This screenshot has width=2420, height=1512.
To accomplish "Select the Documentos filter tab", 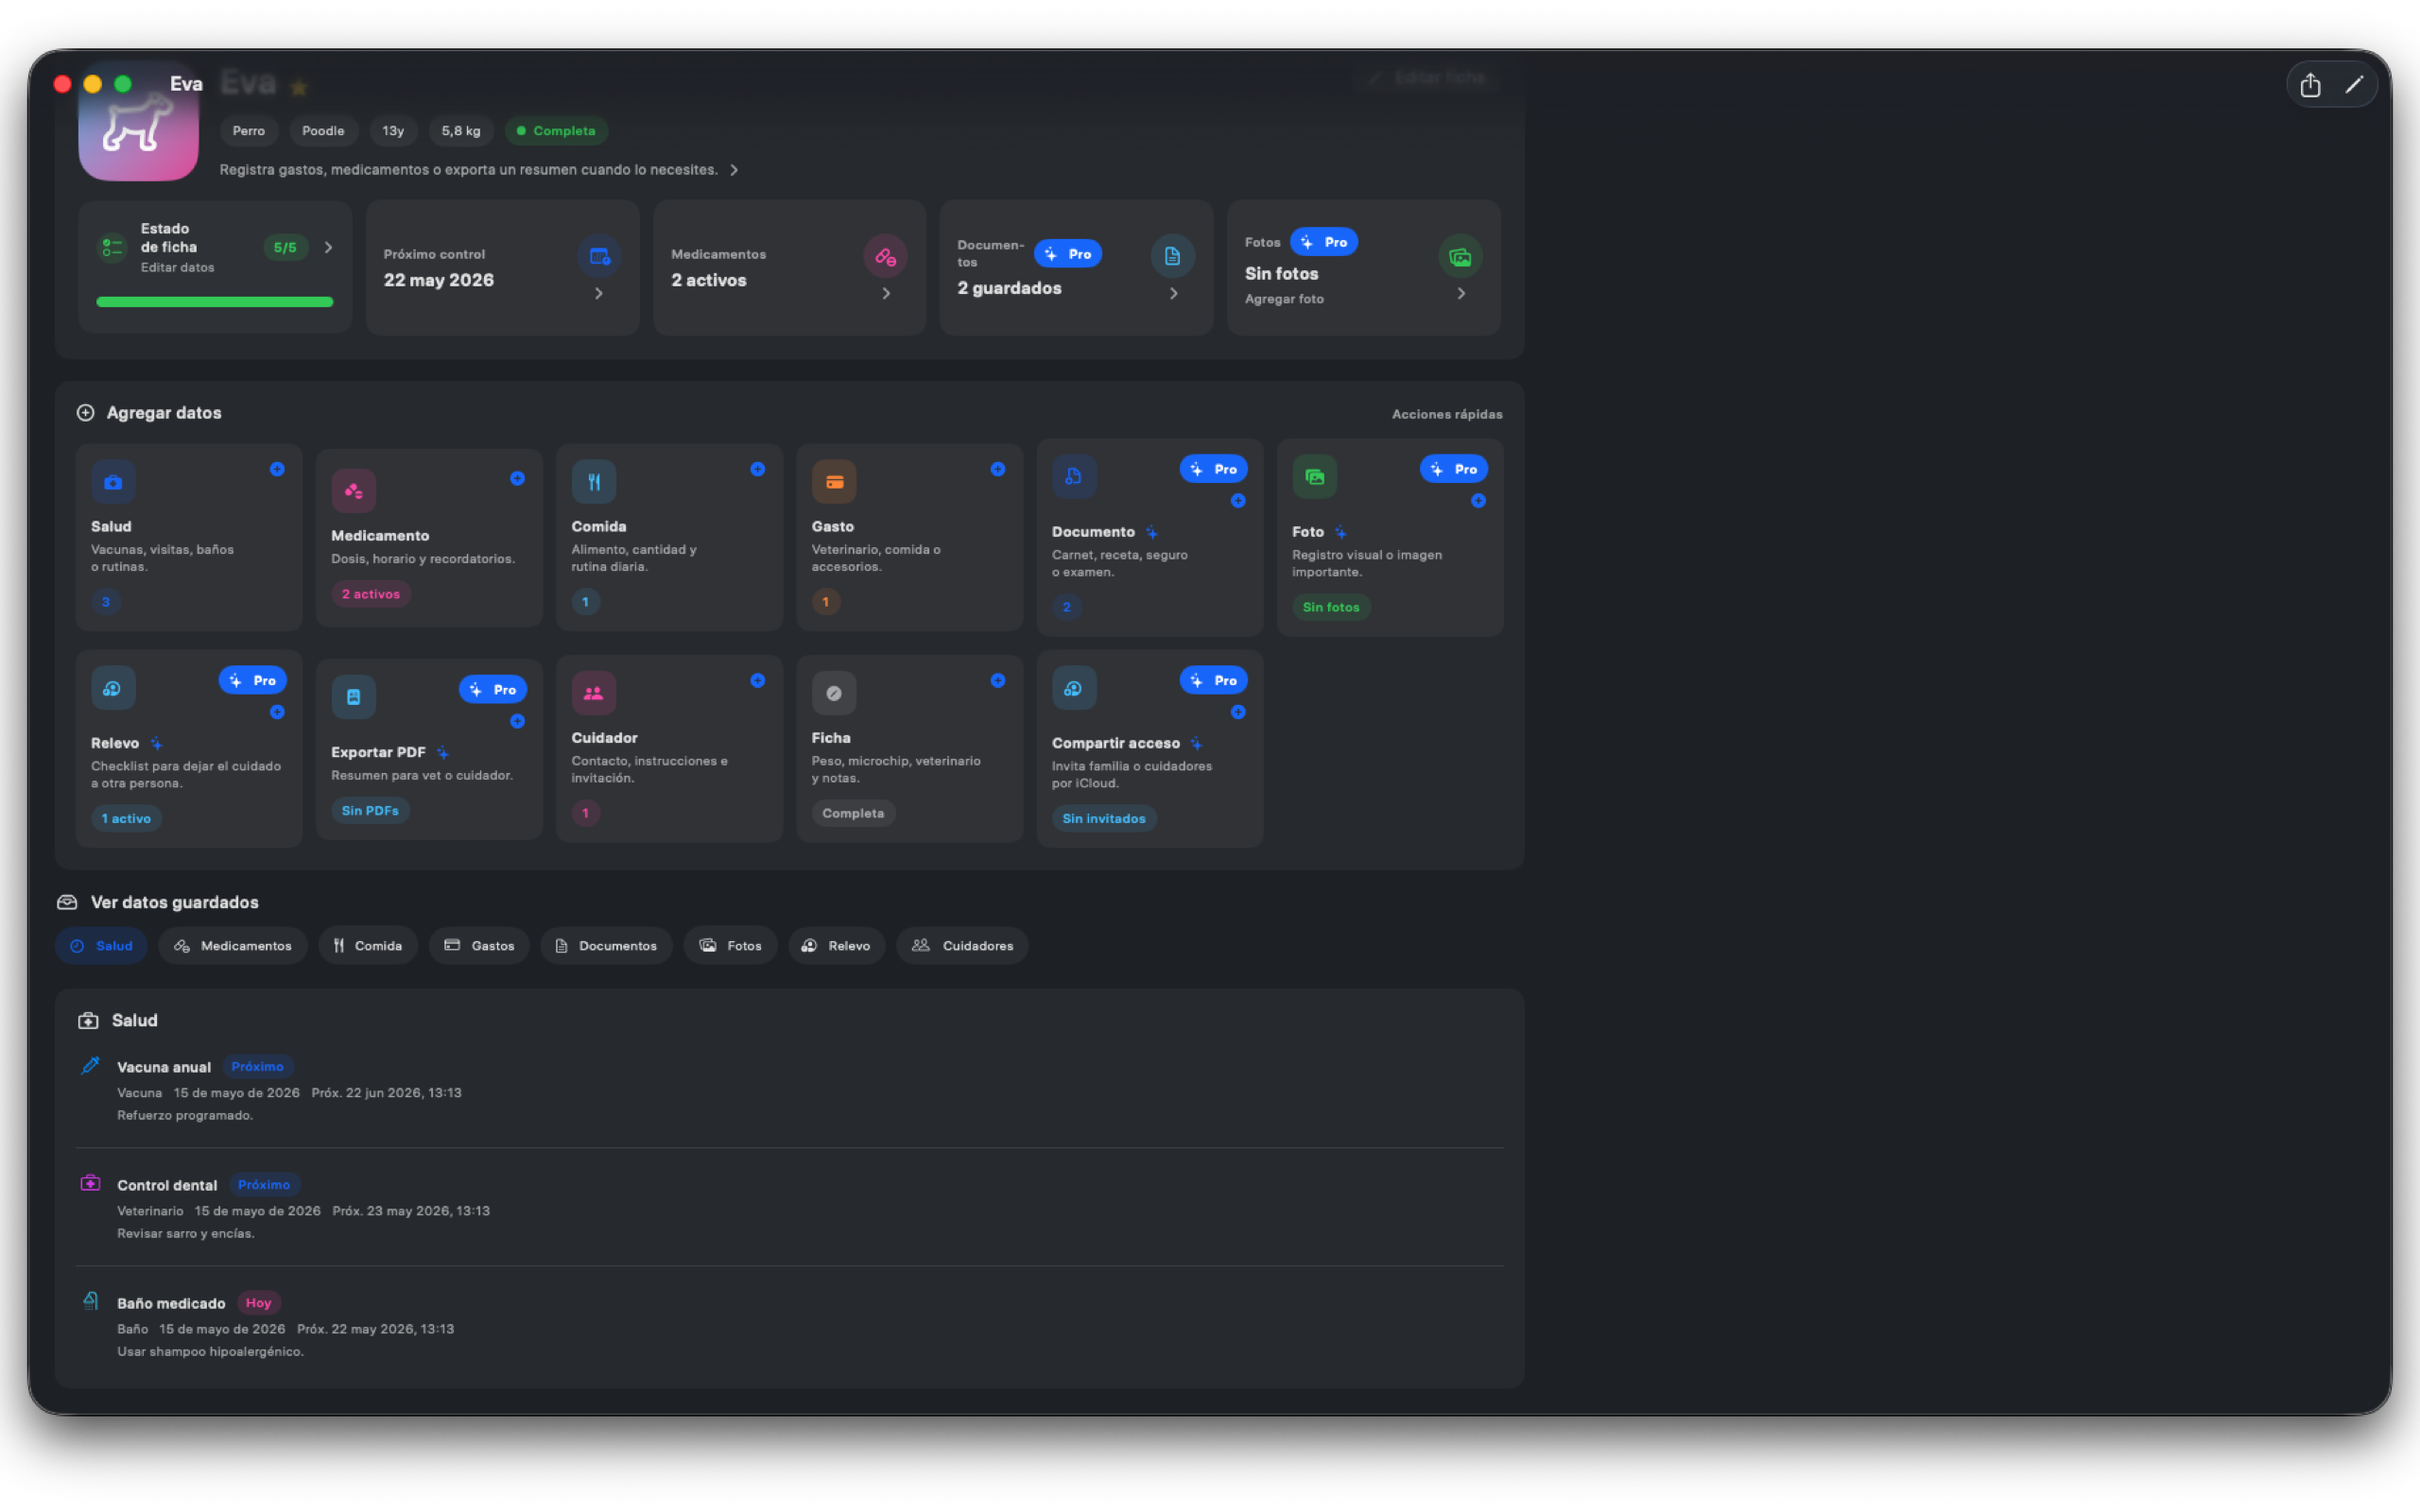I will pos(606,946).
